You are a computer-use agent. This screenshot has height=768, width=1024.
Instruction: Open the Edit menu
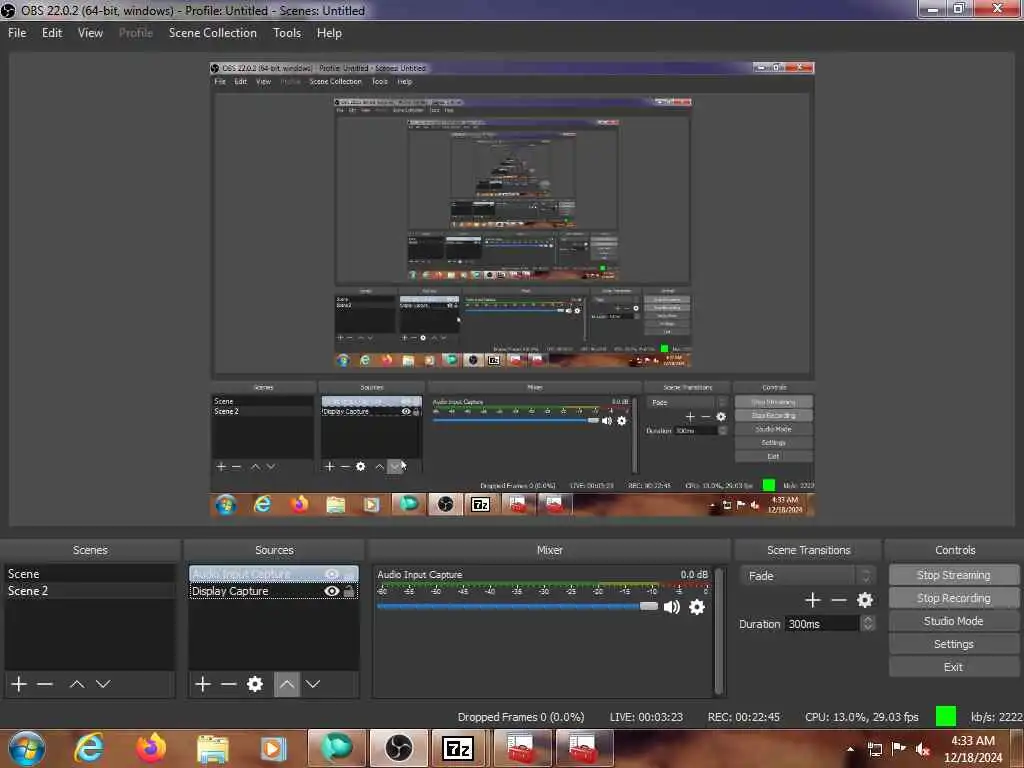(x=52, y=33)
